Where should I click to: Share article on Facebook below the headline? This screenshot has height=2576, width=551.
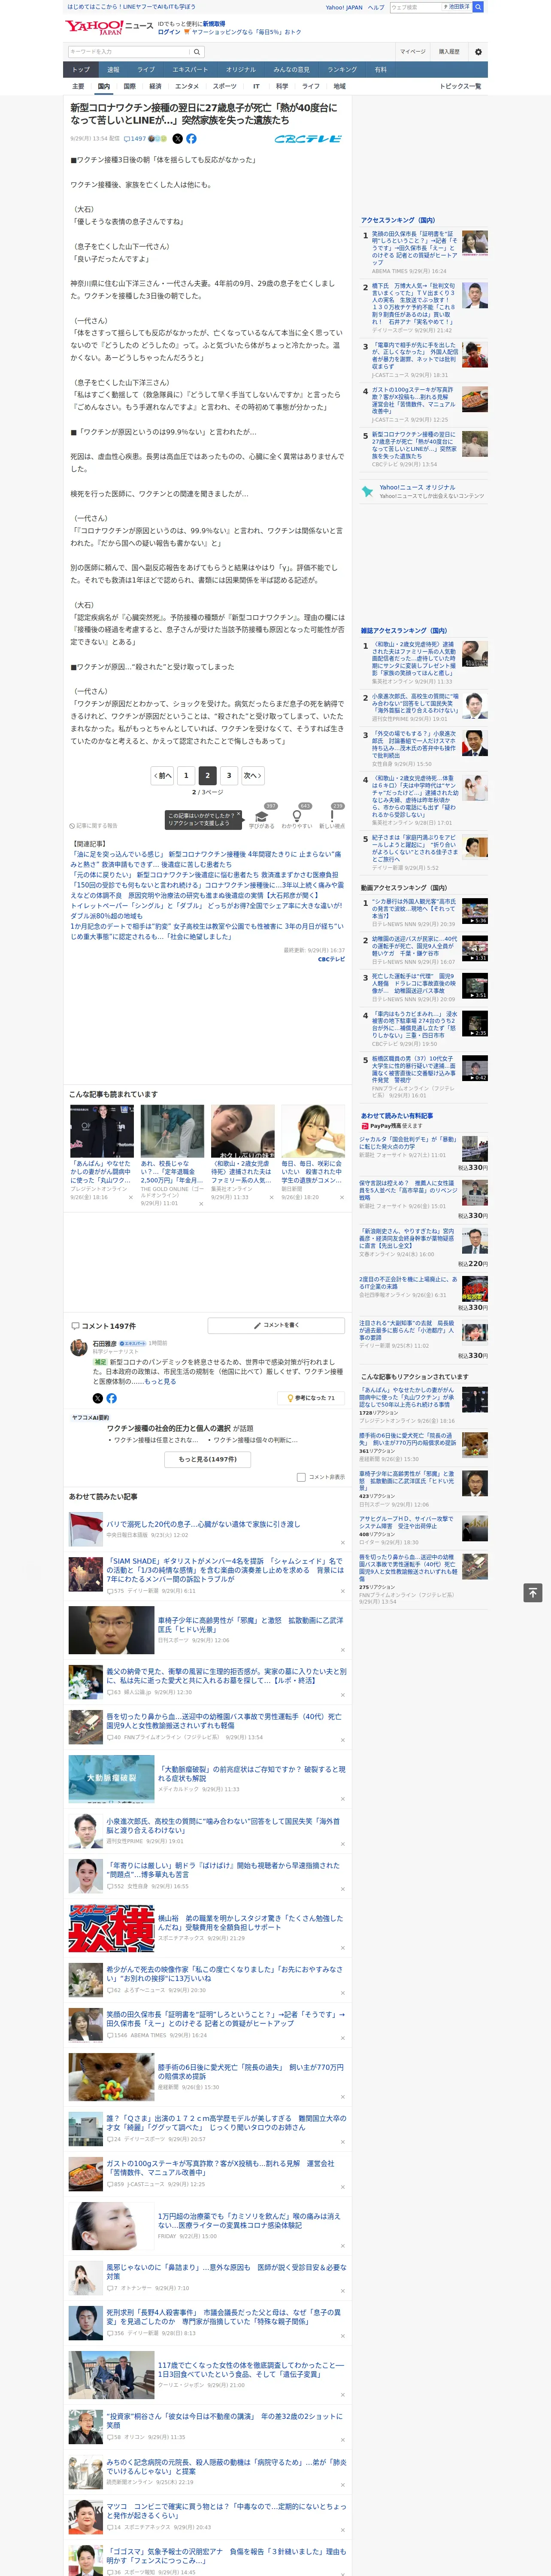coord(191,139)
